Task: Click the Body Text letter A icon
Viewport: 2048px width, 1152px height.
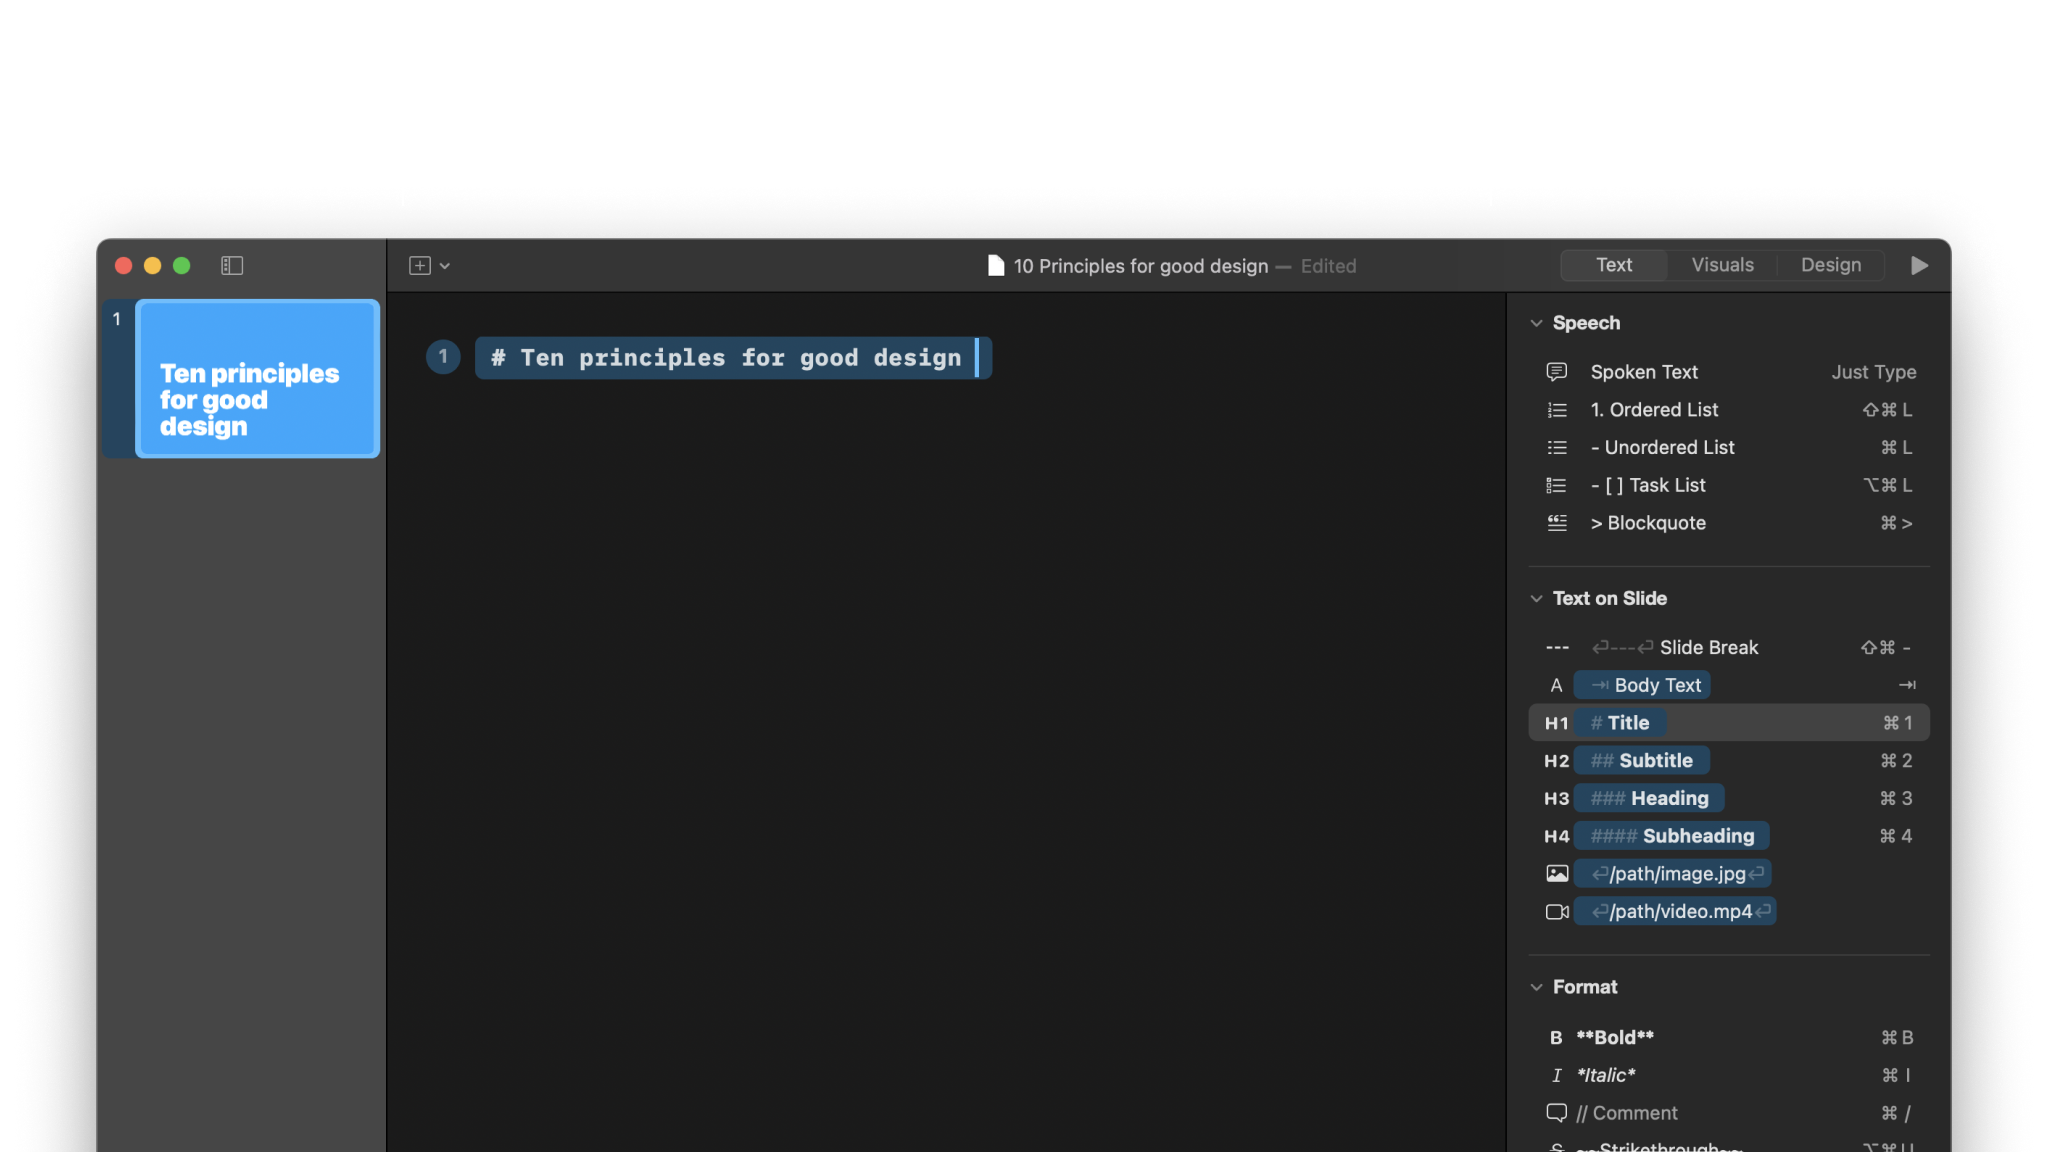Action: pos(1556,685)
